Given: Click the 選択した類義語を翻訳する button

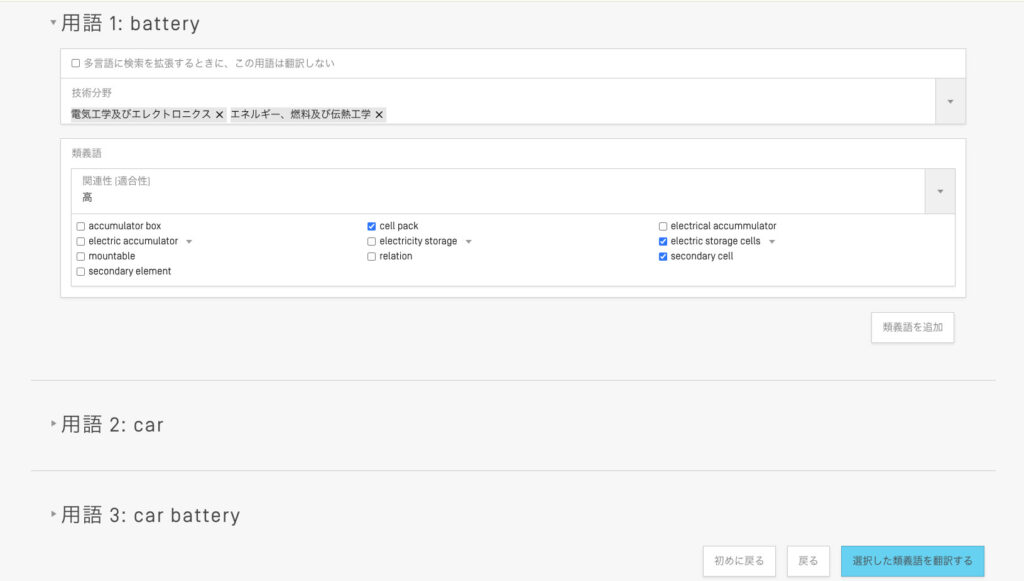Looking at the screenshot, I should 912,561.
